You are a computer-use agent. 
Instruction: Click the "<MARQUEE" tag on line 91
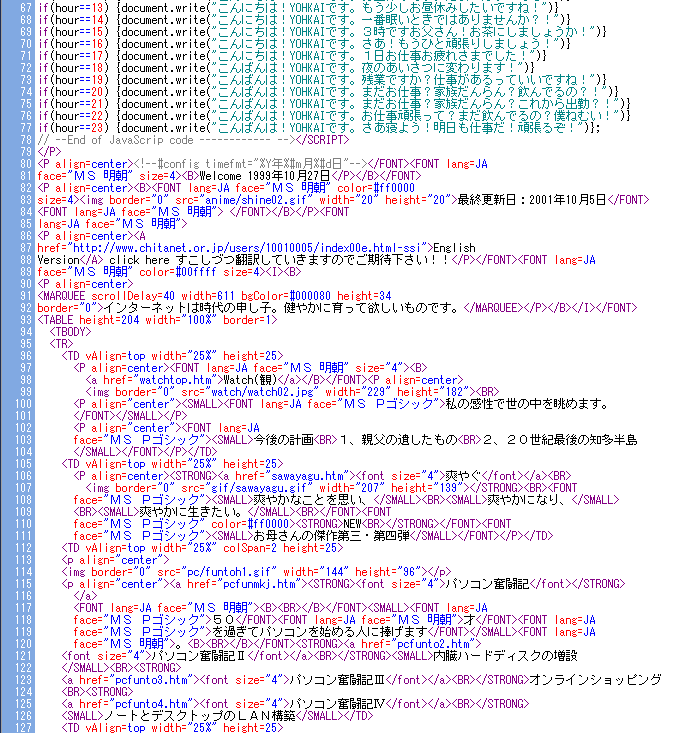coord(61,296)
